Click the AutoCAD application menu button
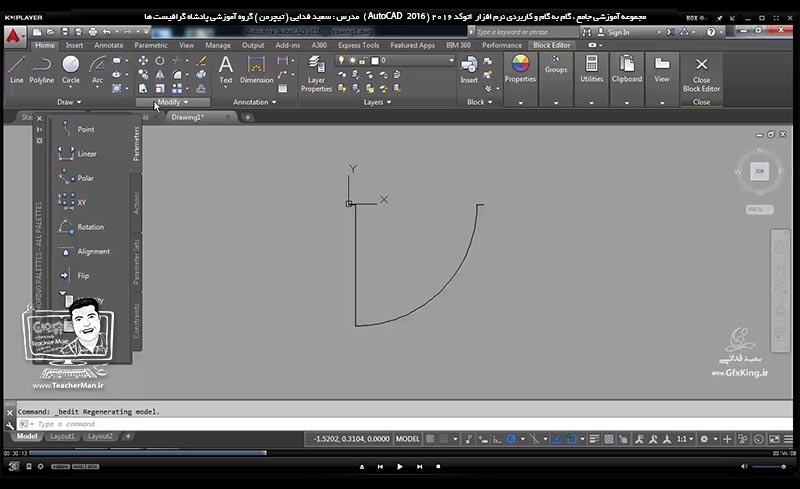 coord(14,36)
